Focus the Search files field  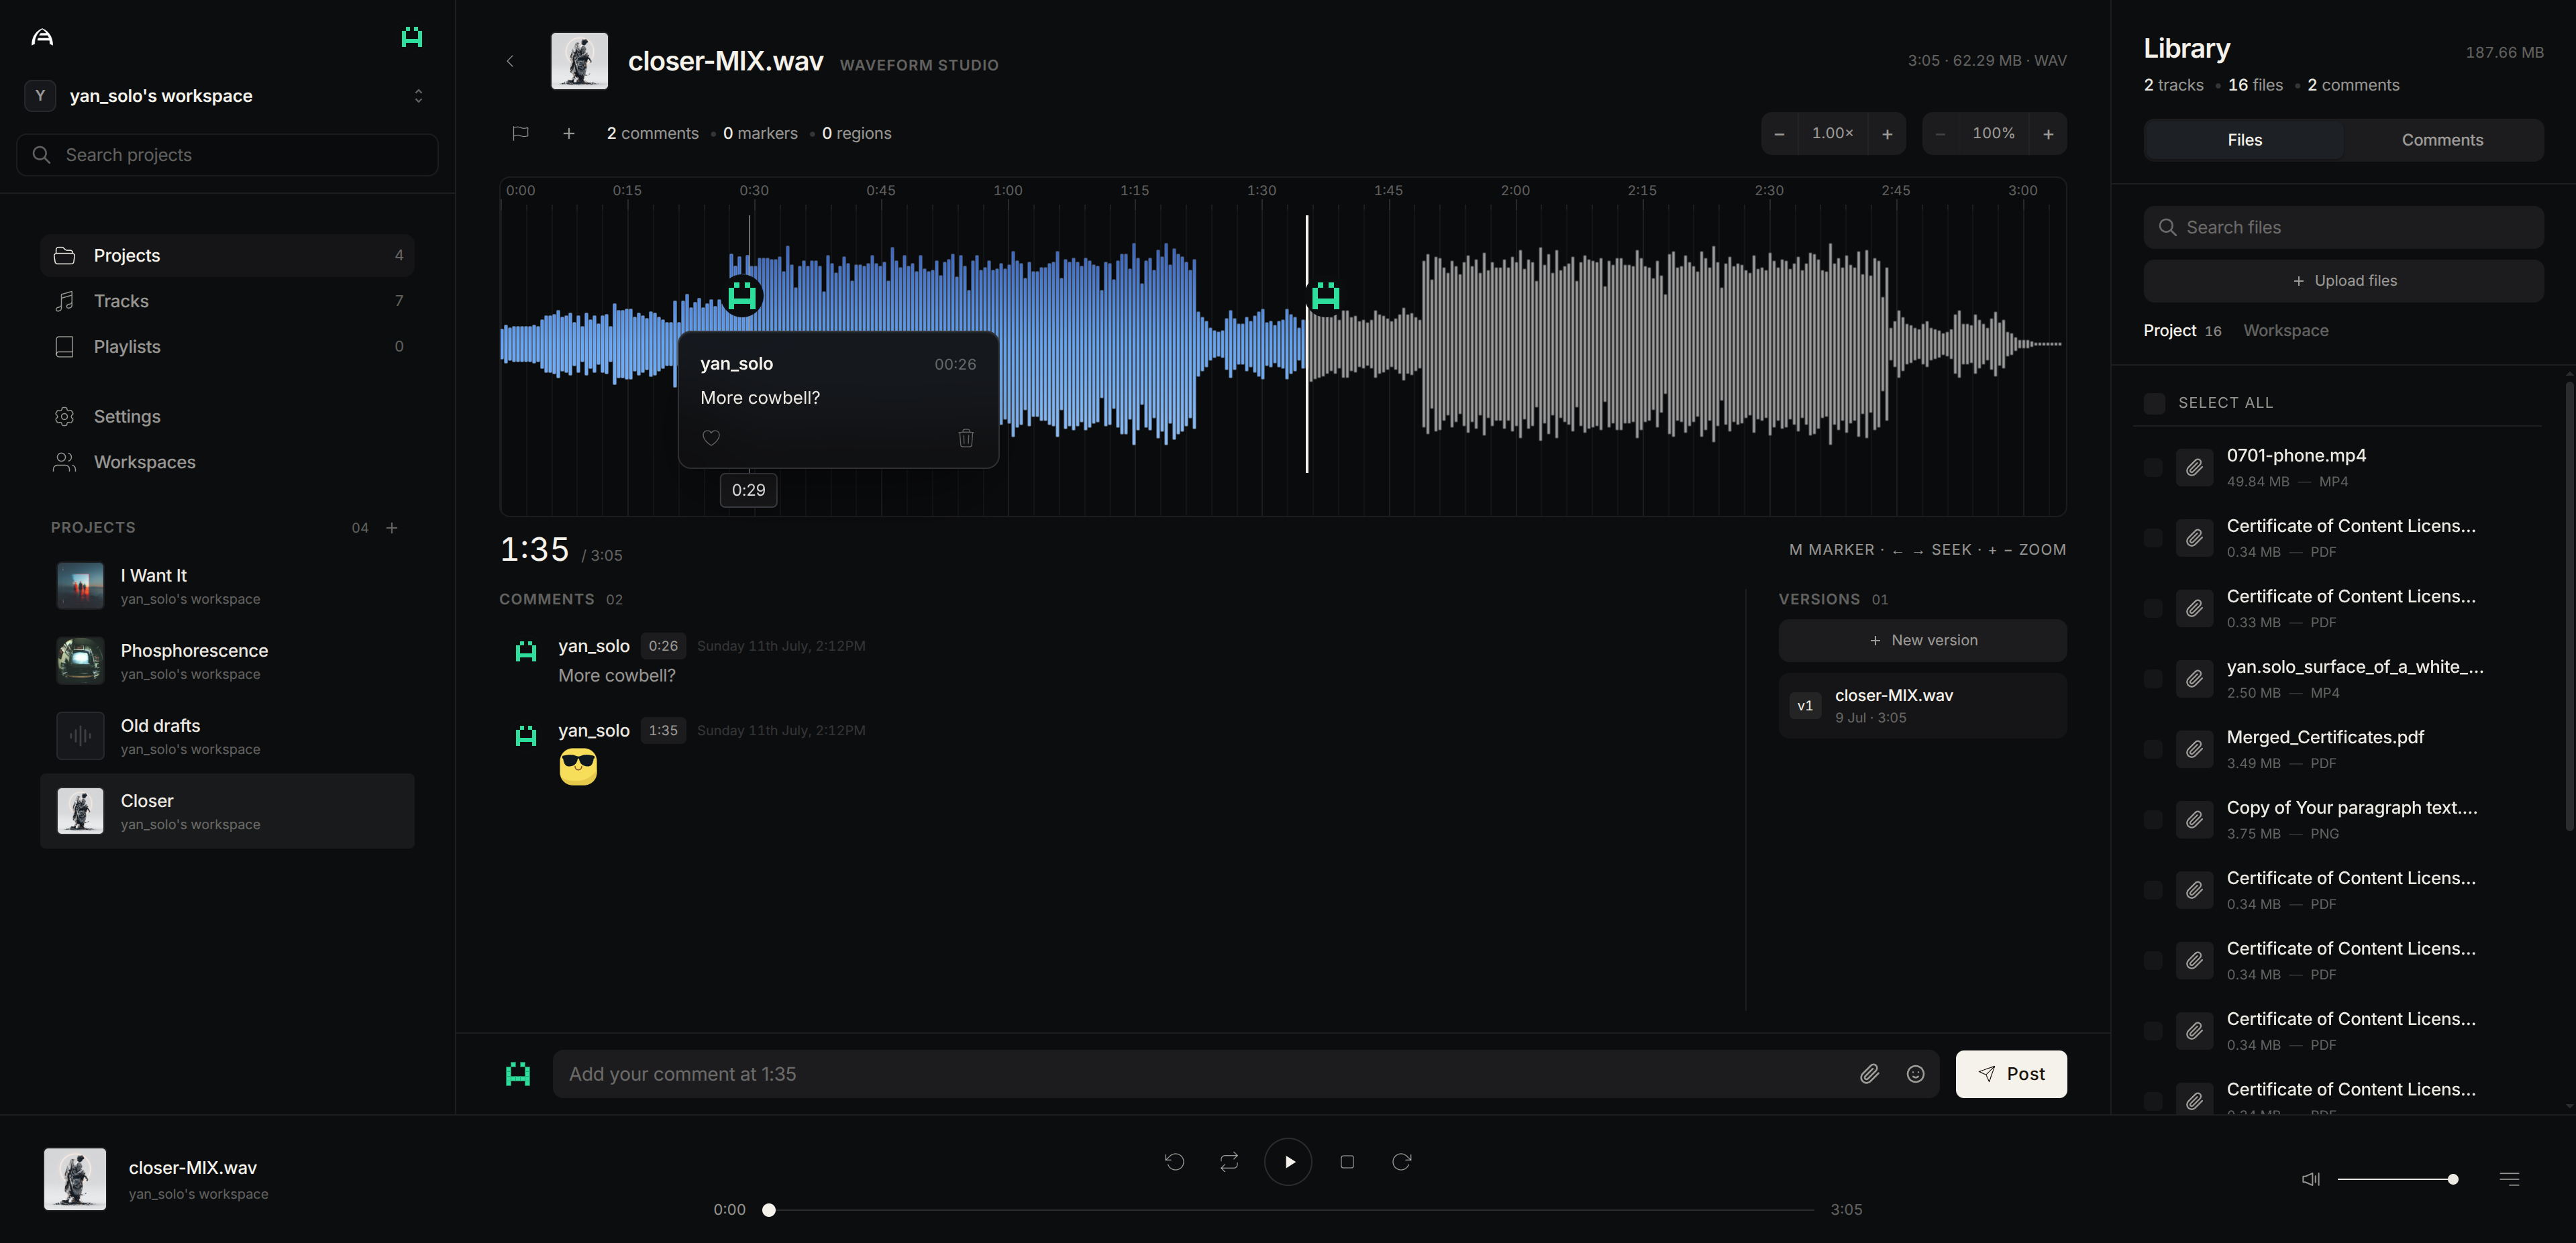click(x=2343, y=228)
